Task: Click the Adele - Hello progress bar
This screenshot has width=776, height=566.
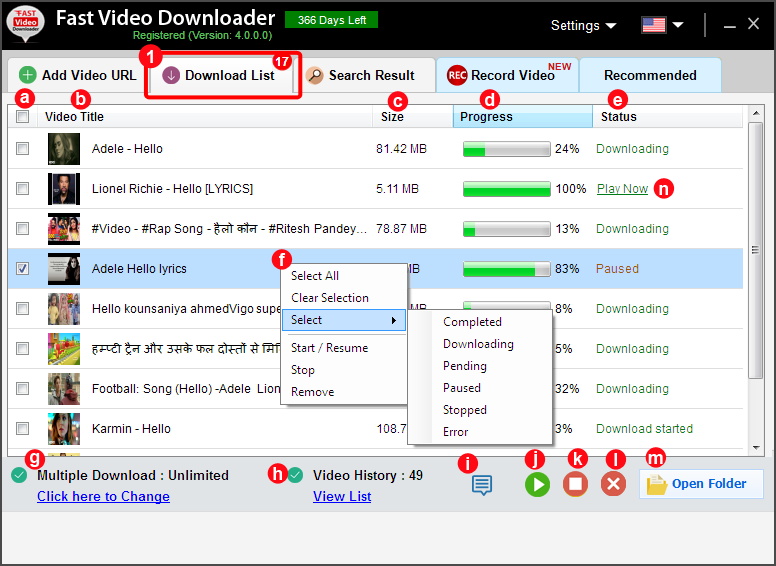Action: point(506,148)
